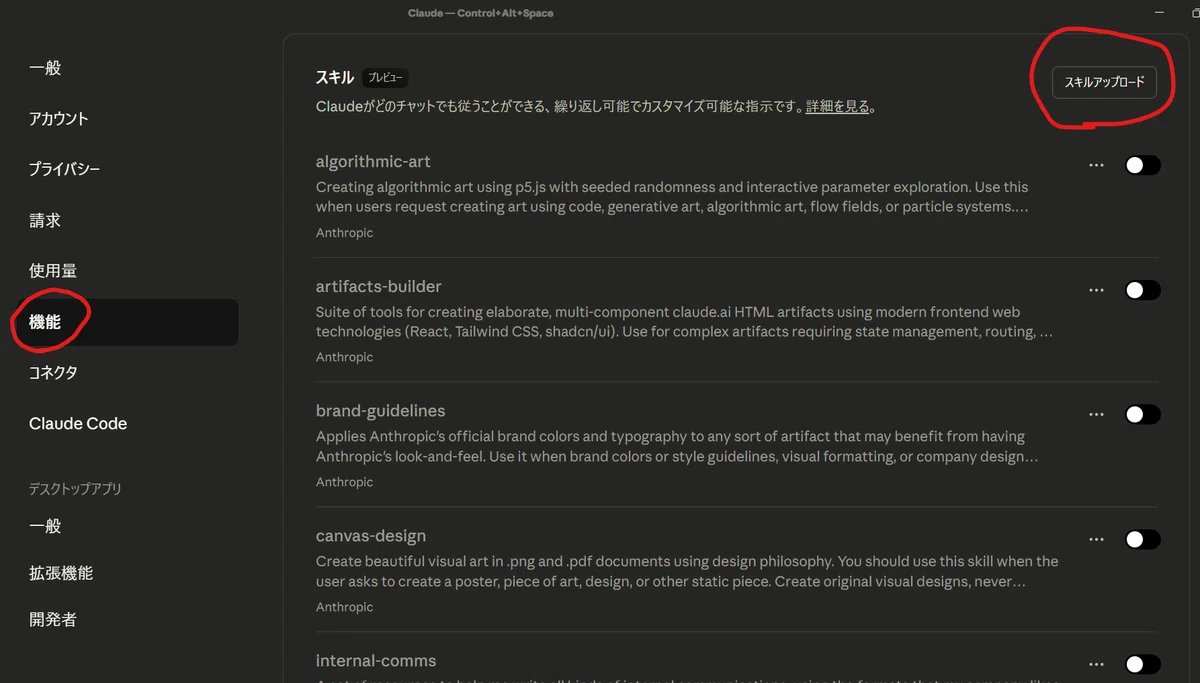Click the algorithmic-art skill title
This screenshot has width=1200, height=683.
(373, 161)
